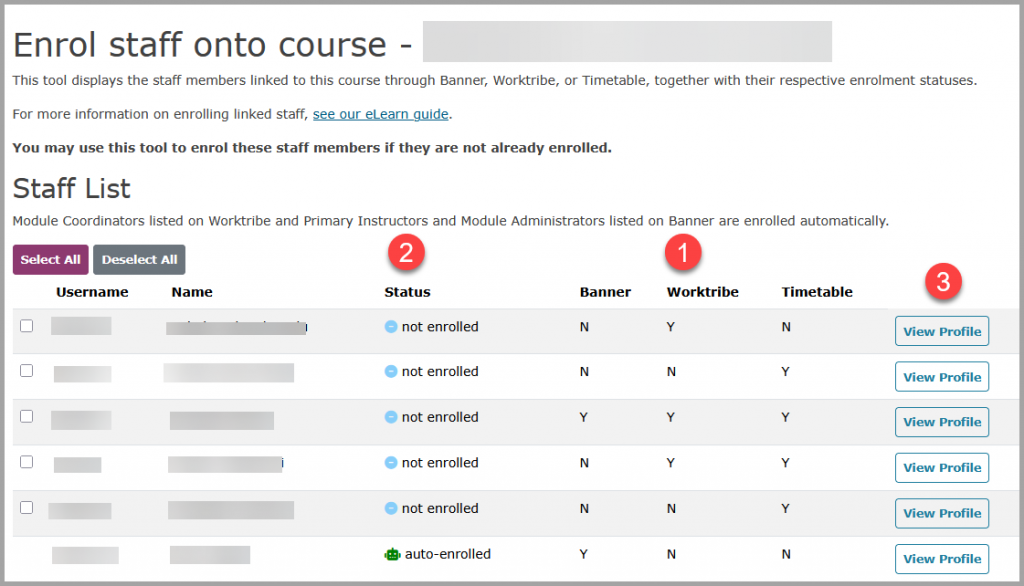This screenshot has height=586, width=1024.
Task: Click the Username column header
Action: click(x=92, y=292)
